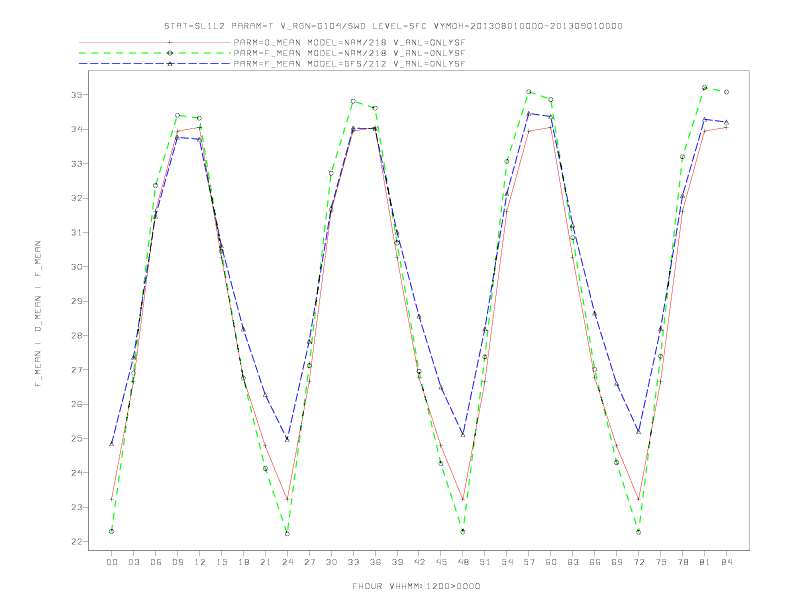Click x-axis tick label 69

617,562
